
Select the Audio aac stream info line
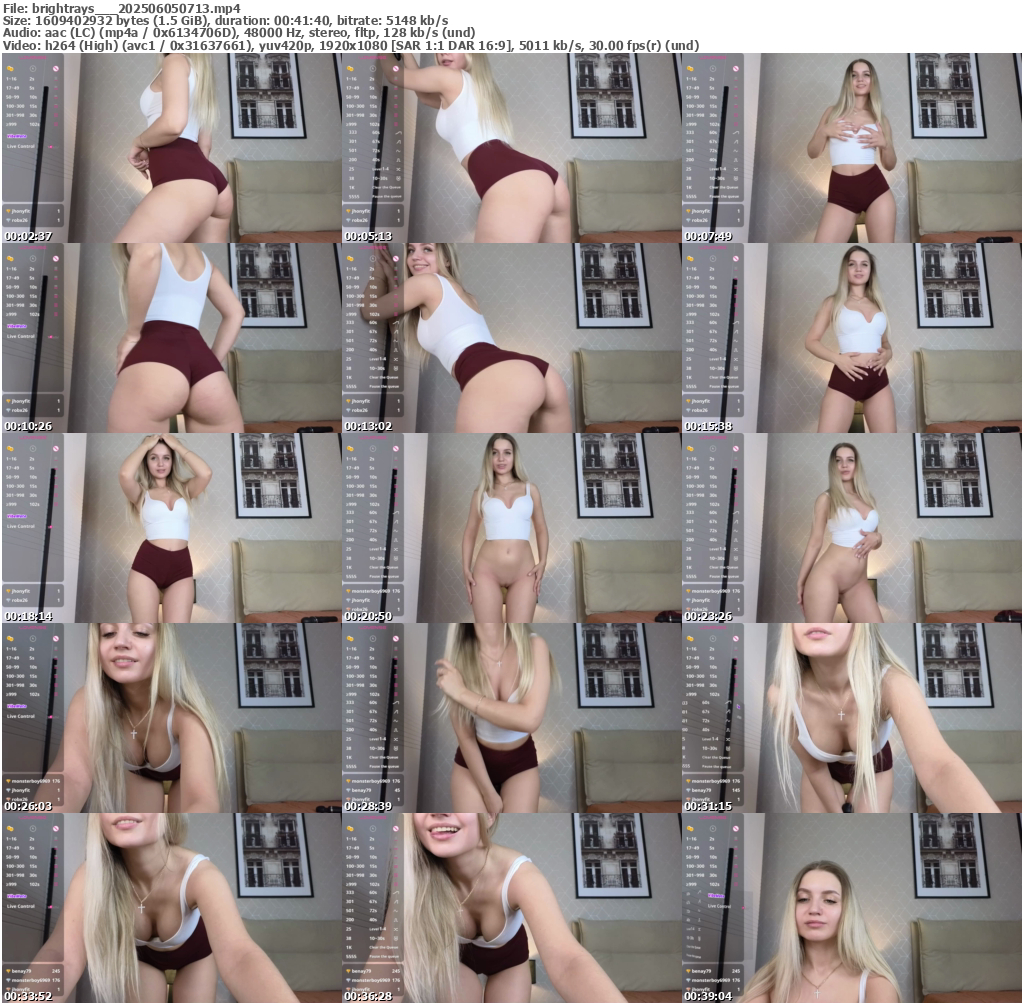pyautogui.click(x=239, y=33)
